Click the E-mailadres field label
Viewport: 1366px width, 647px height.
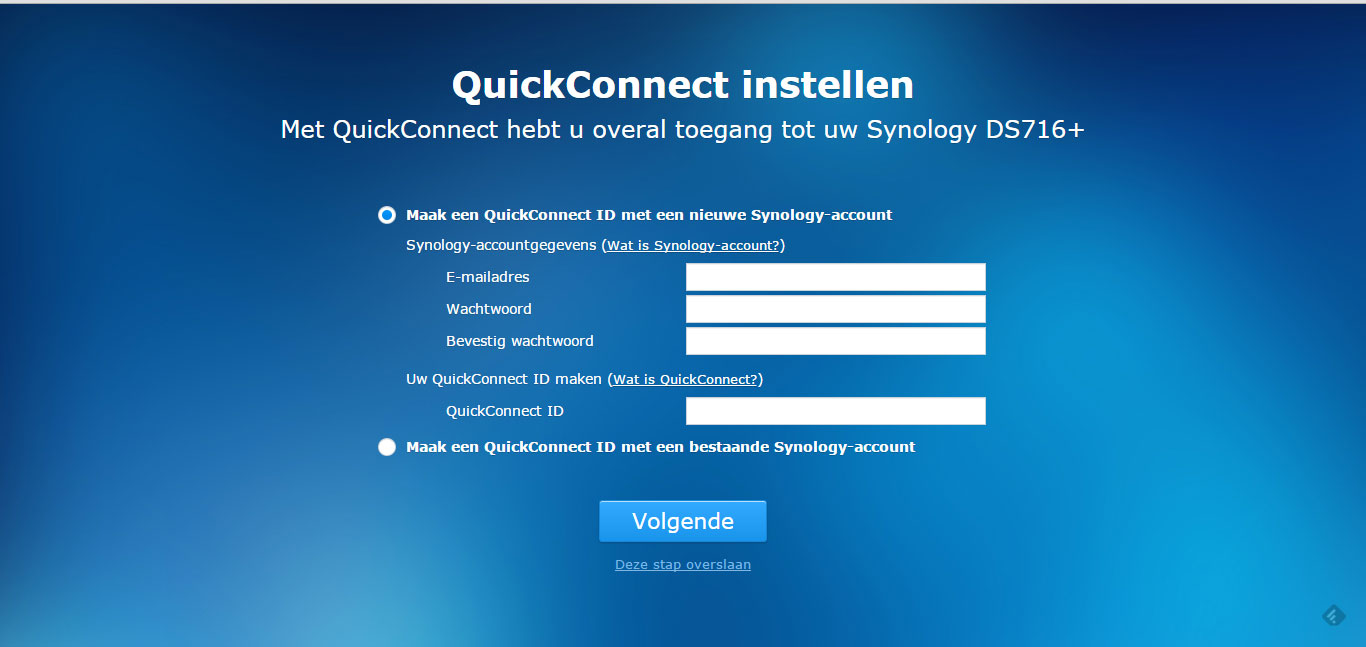(488, 277)
